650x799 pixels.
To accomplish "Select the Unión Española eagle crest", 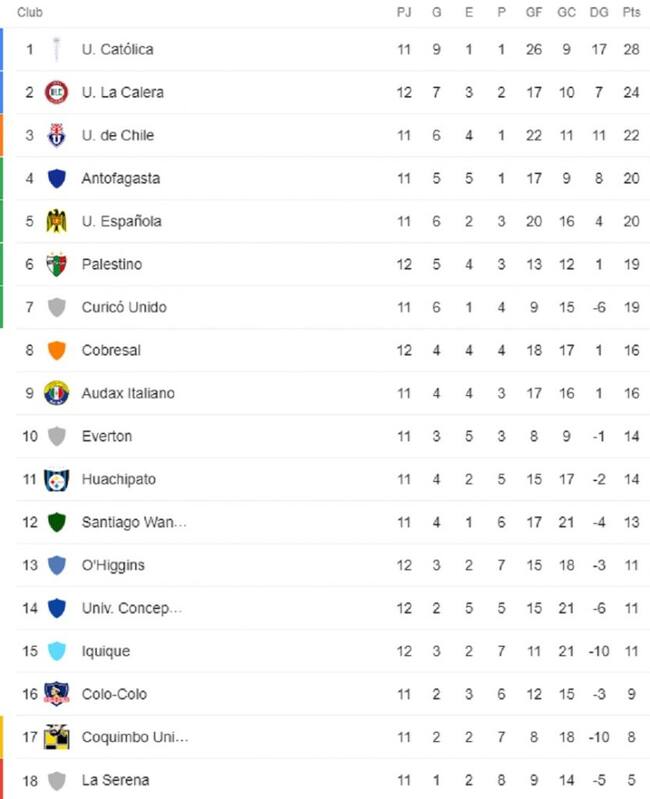I will click(57, 221).
